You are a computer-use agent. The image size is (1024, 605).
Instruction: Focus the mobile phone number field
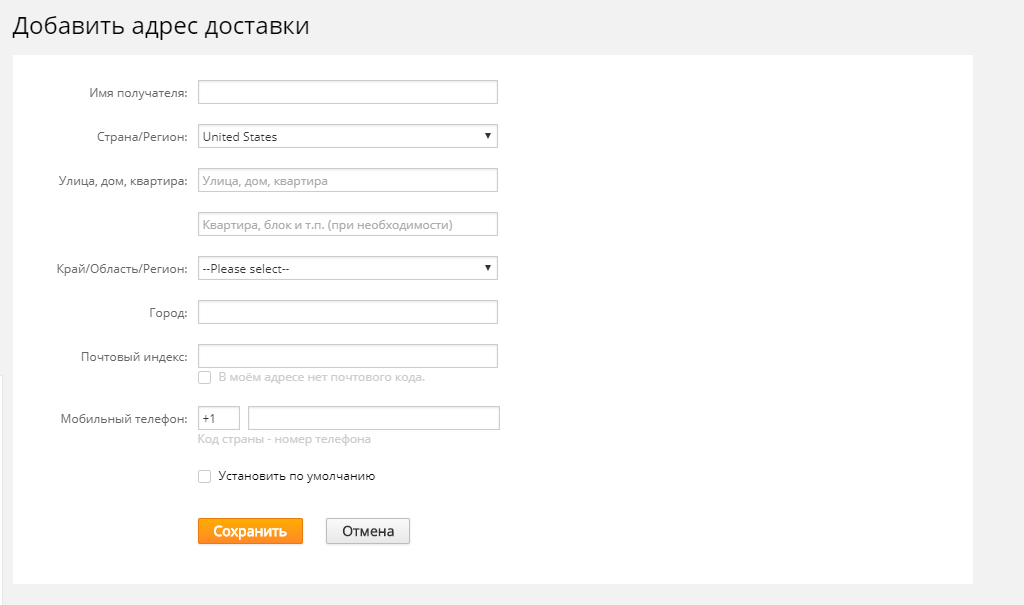click(373, 418)
